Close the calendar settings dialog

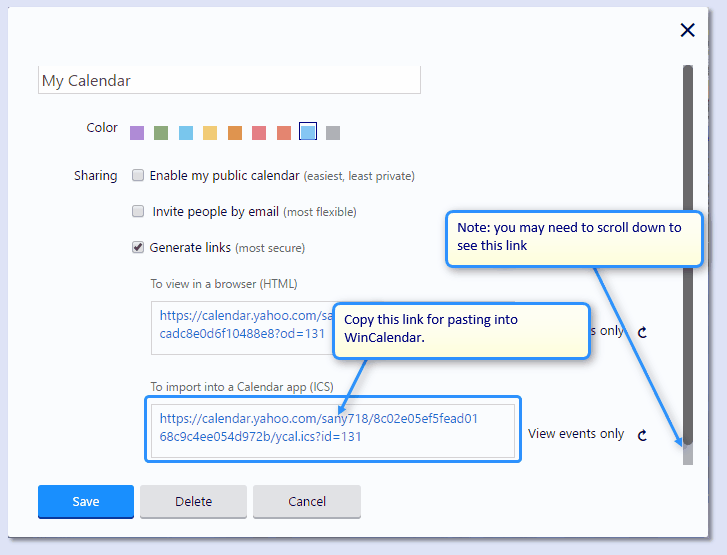687,30
